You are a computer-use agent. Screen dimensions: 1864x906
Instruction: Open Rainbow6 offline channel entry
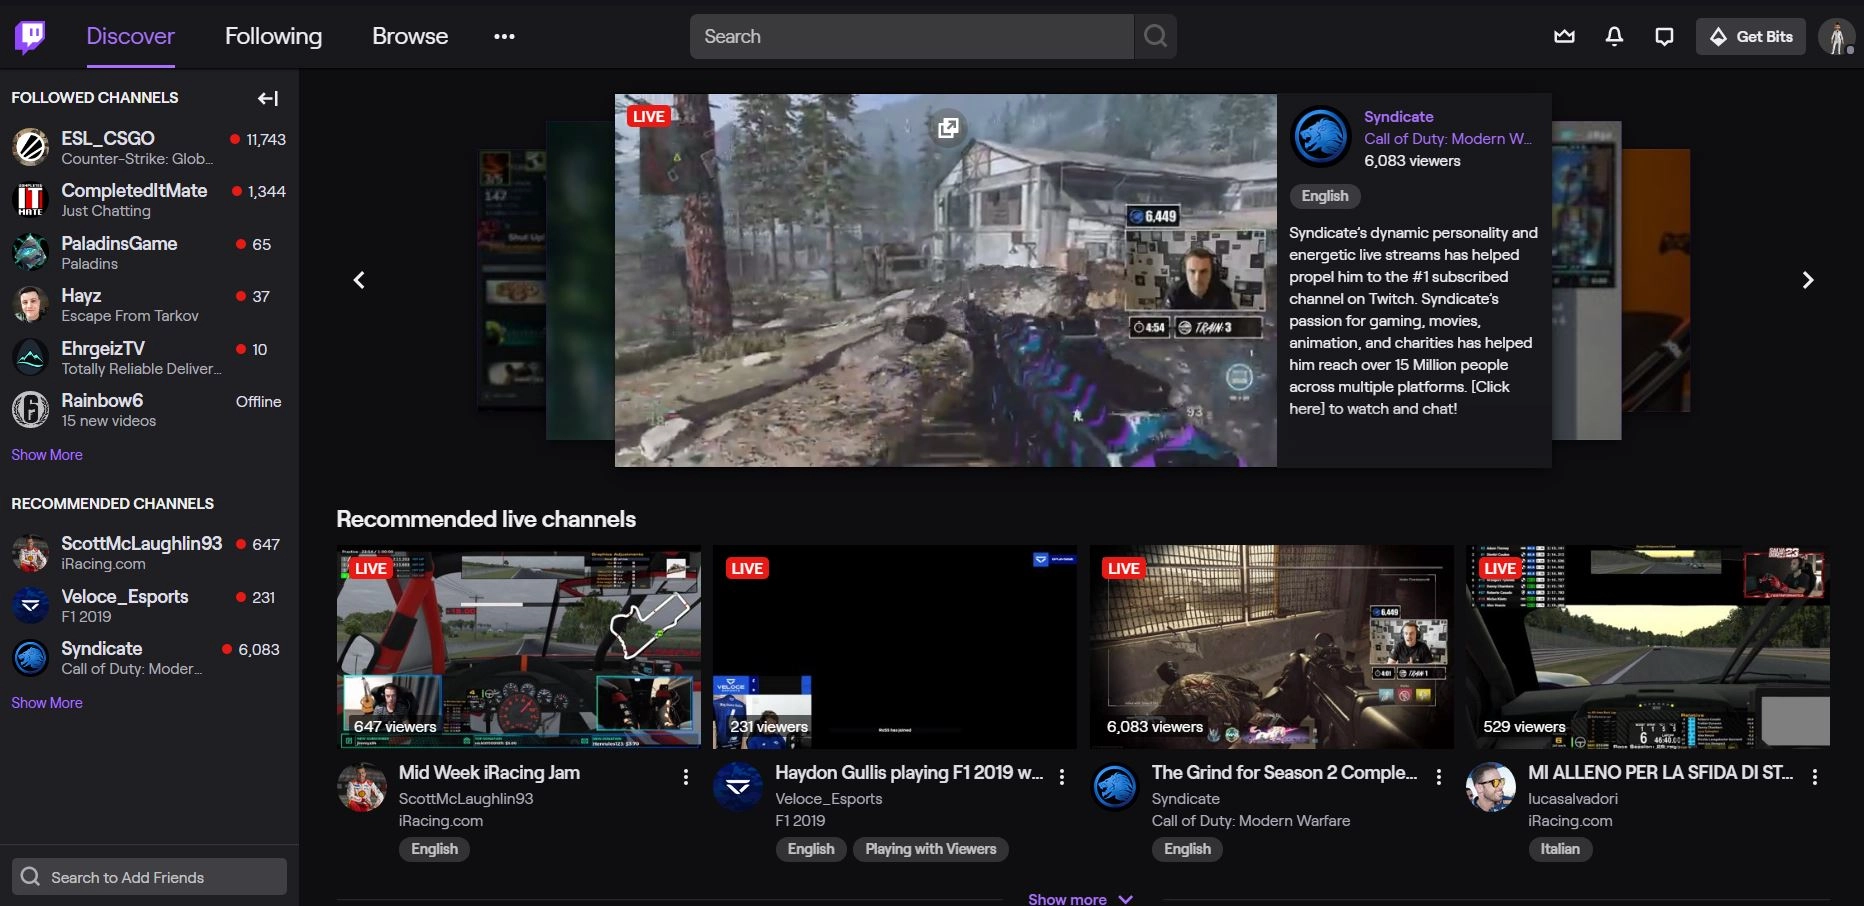[150, 409]
